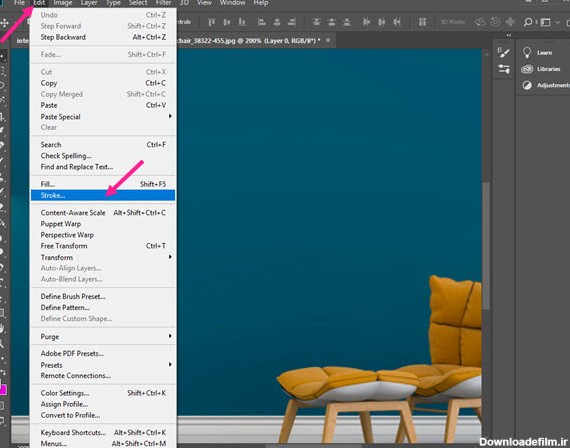Click the canvas scroll-up arrow
Viewport: 570px width, 448px height.
coord(486,55)
